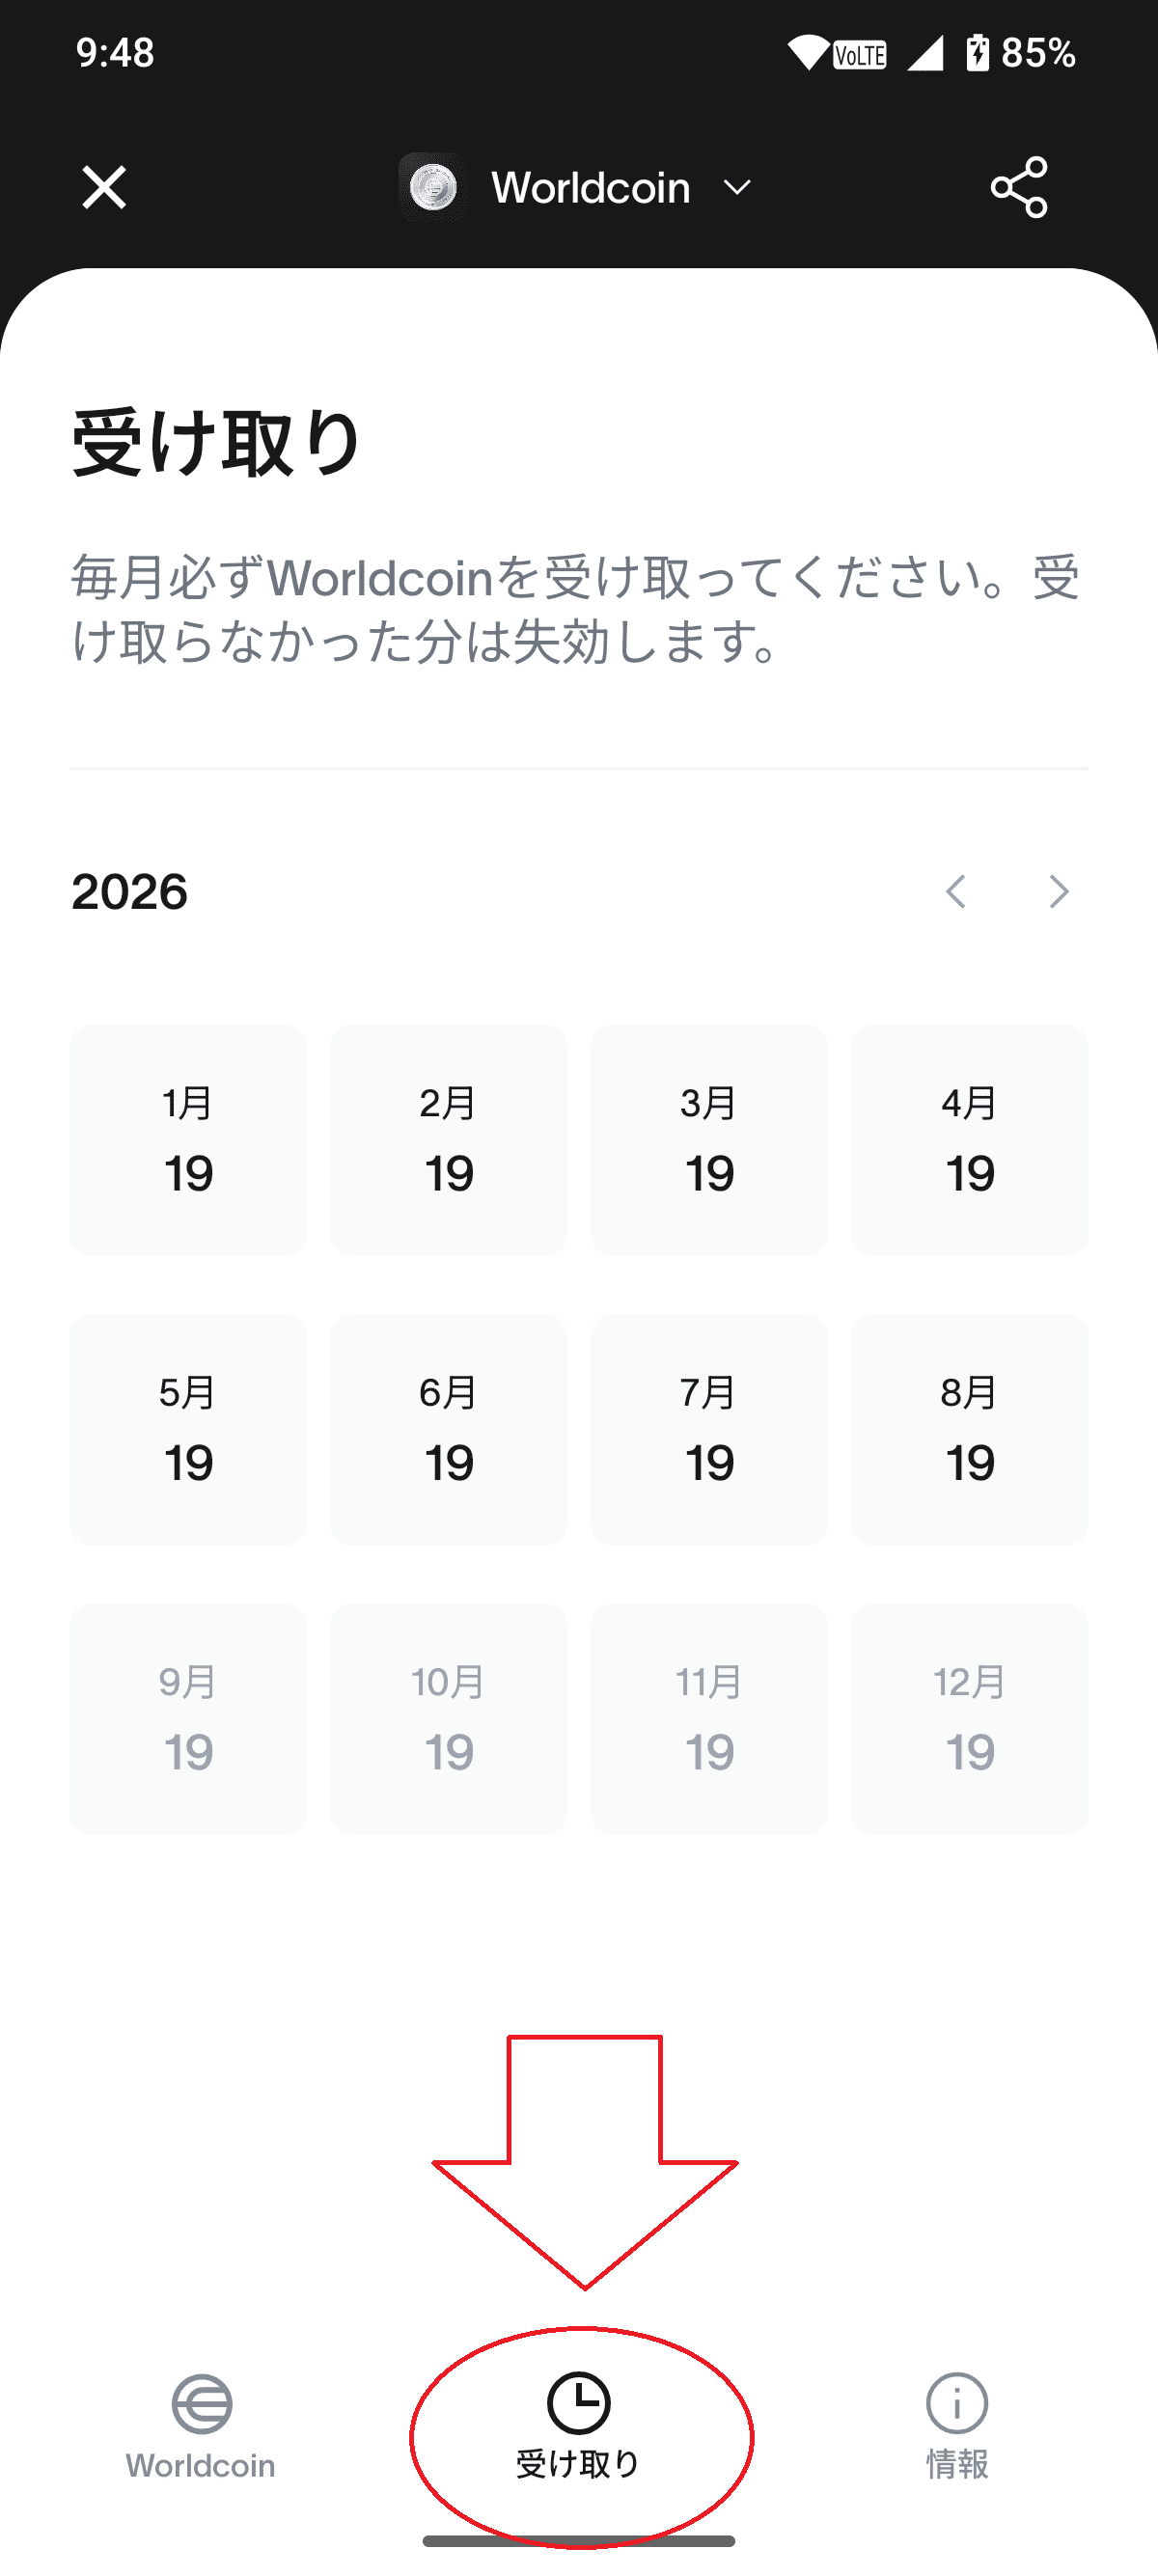This screenshot has height=2576, width=1158.
Task: Open the 5月 19 claim tile
Action: 188,1429
